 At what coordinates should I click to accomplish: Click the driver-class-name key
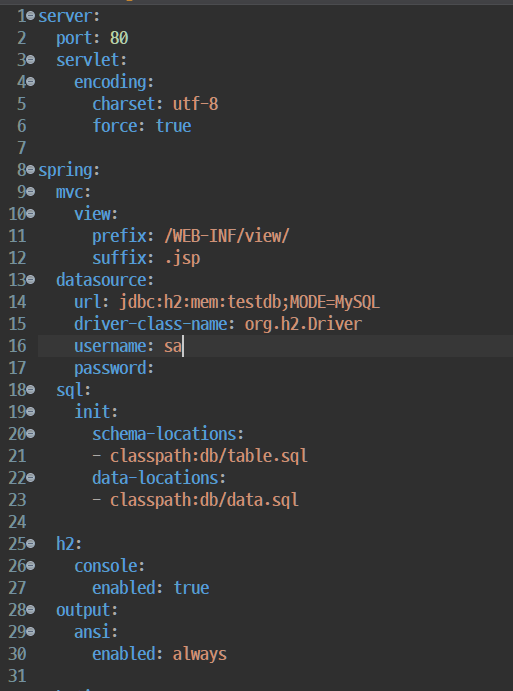pos(150,324)
